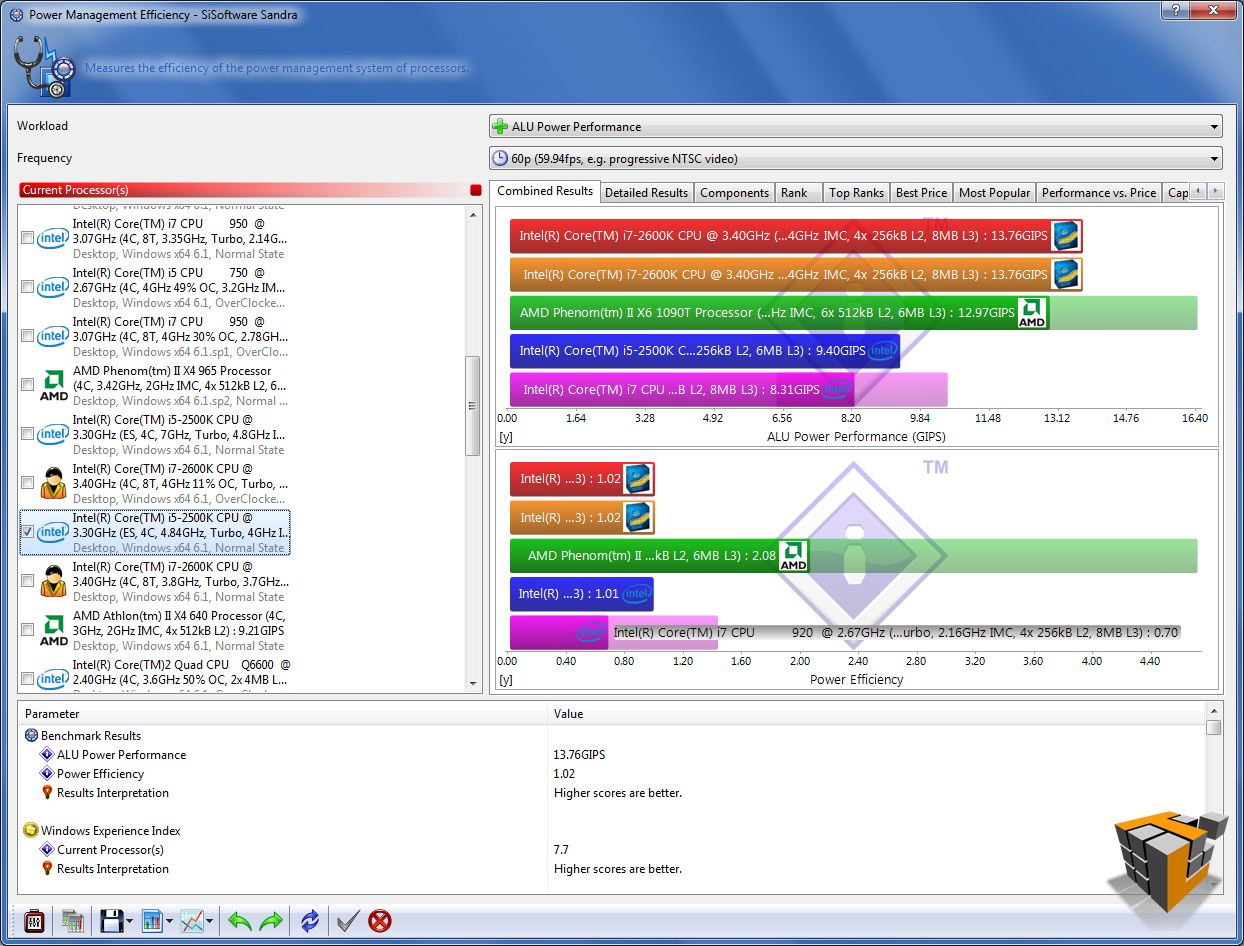Screen dimensions: 1244x946
Task: Check Core i5-2500K 7GHz Turbo entry
Action: (x=27, y=434)
